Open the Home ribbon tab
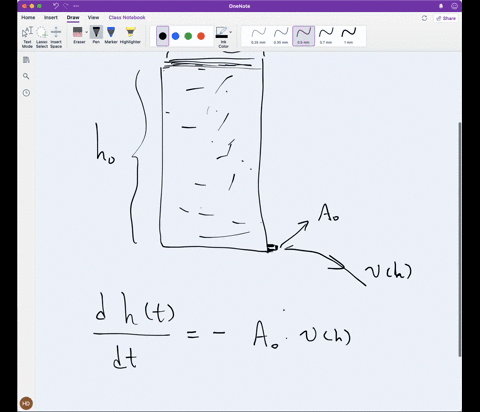Image resolution: width=480 pixels, height=412 pixels. (28, 17)
